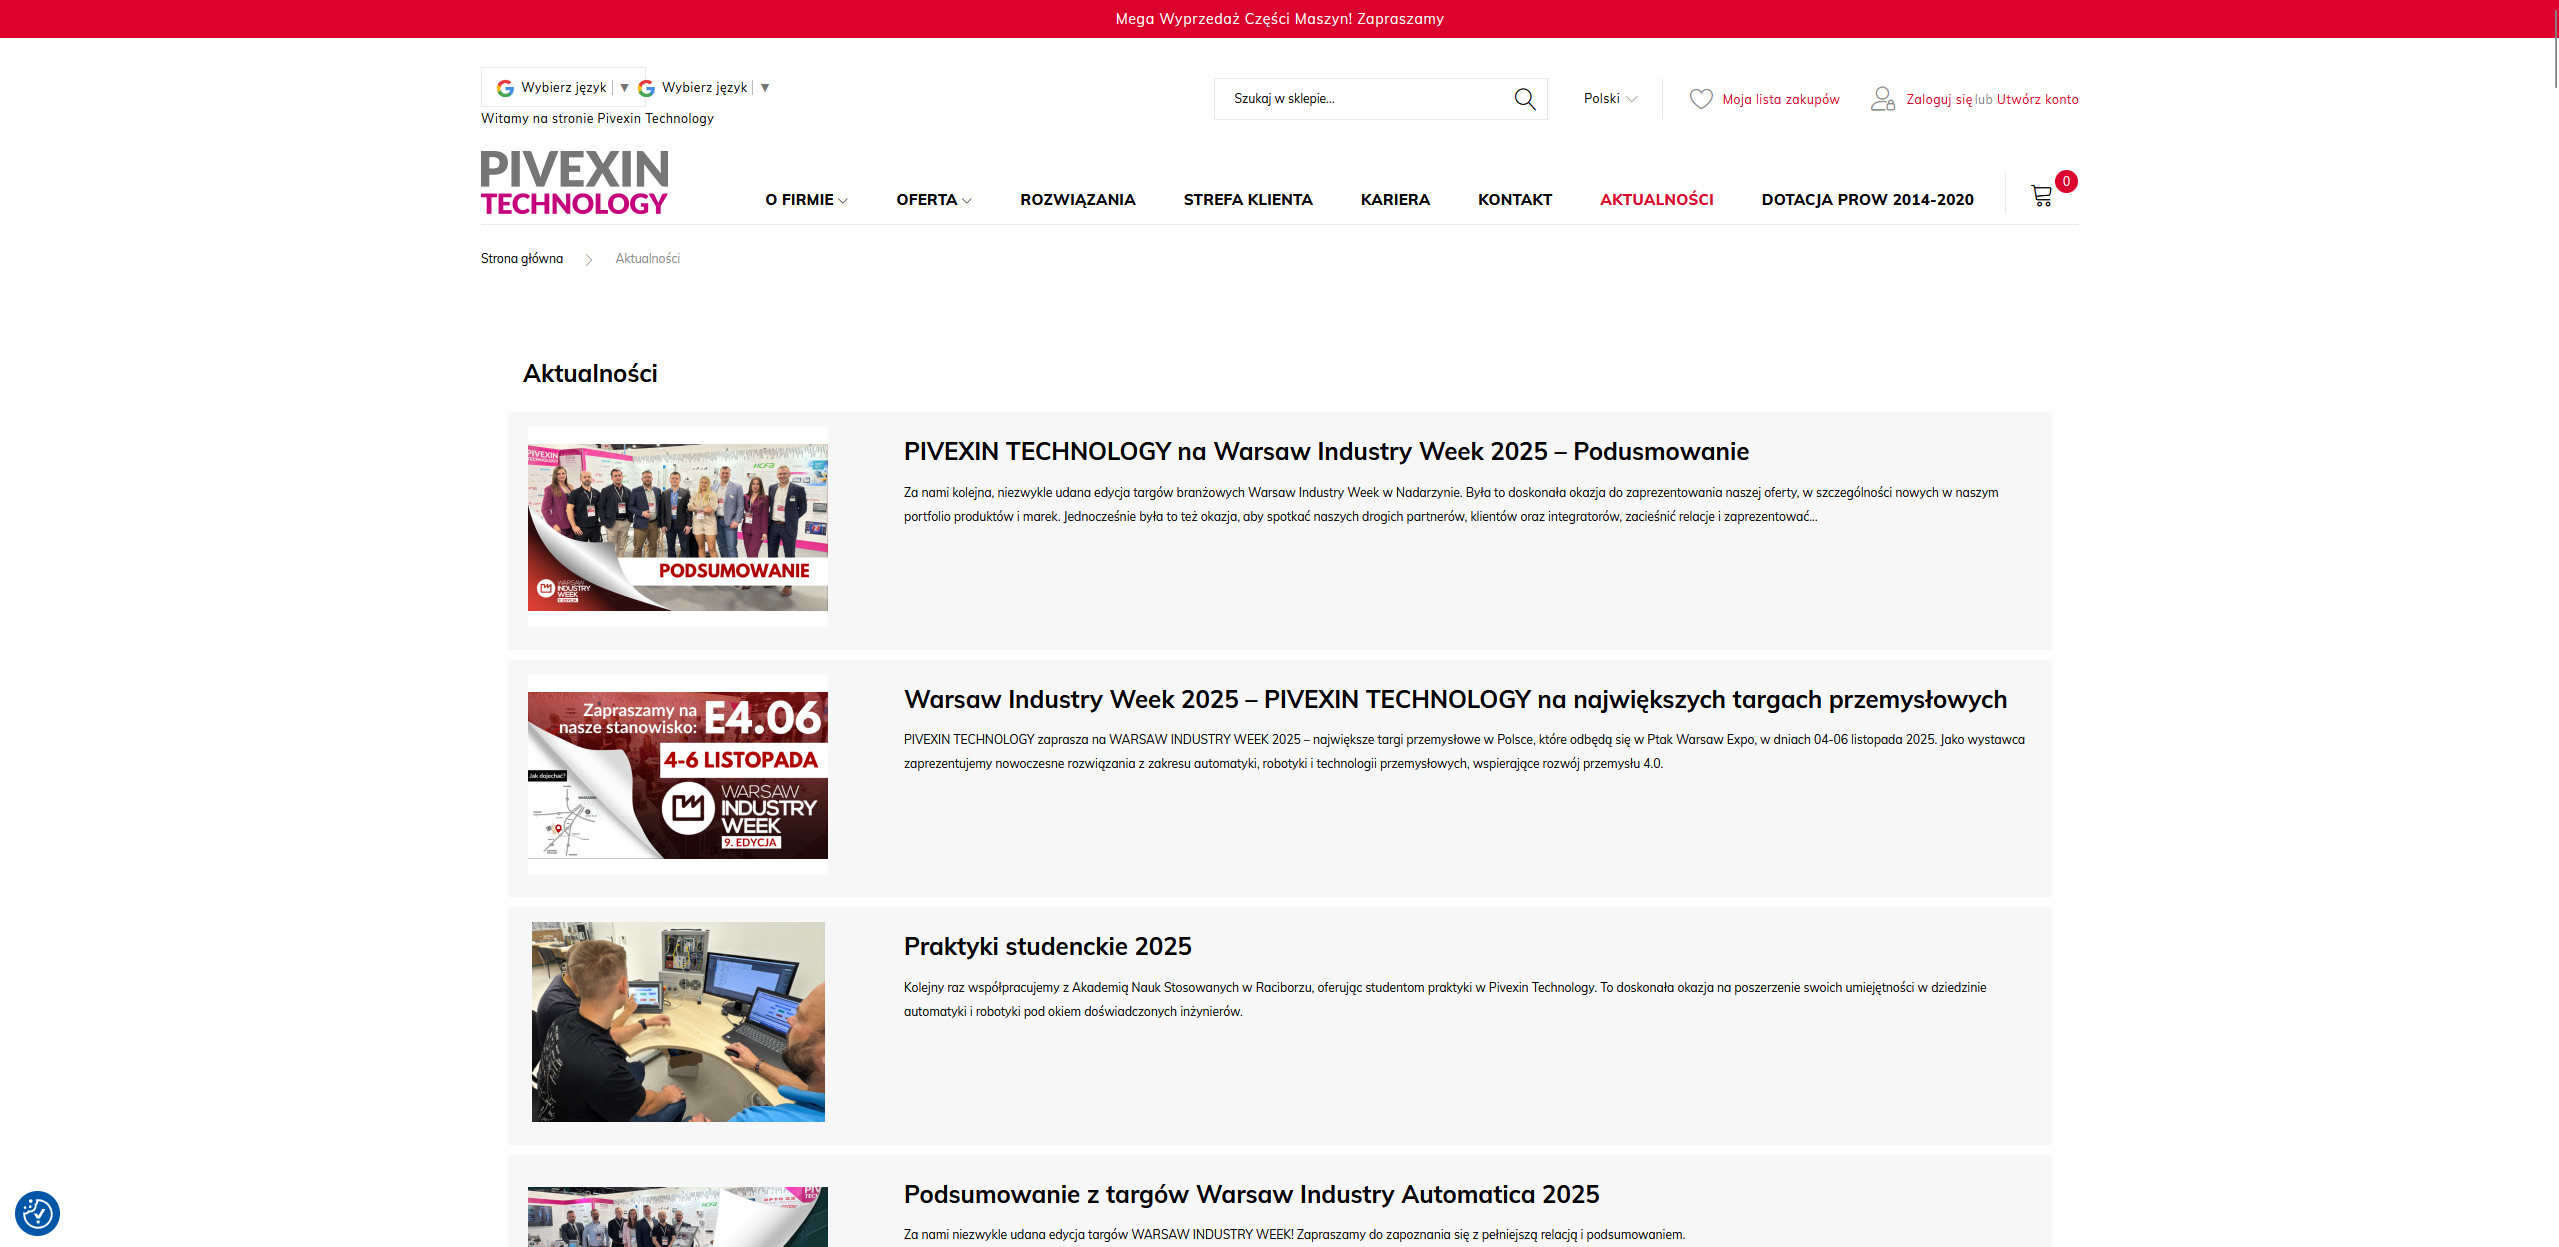Select AKTUALNOŚCI menu item
The height and width of the screenshot is (1247, 2559).
tap(1657, 200)
